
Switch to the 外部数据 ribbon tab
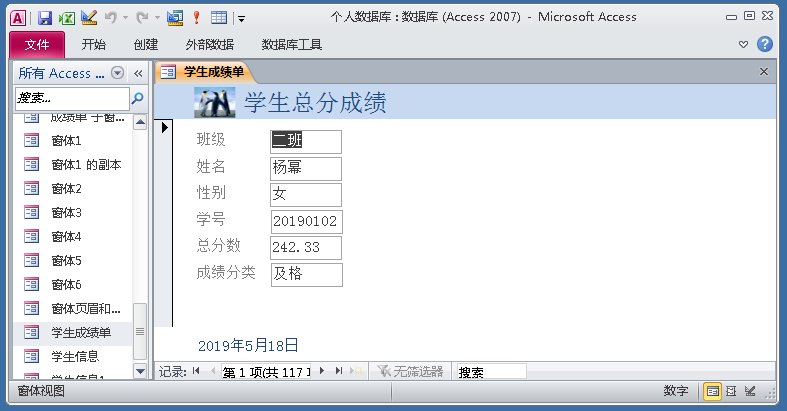[x=210, y=45]
